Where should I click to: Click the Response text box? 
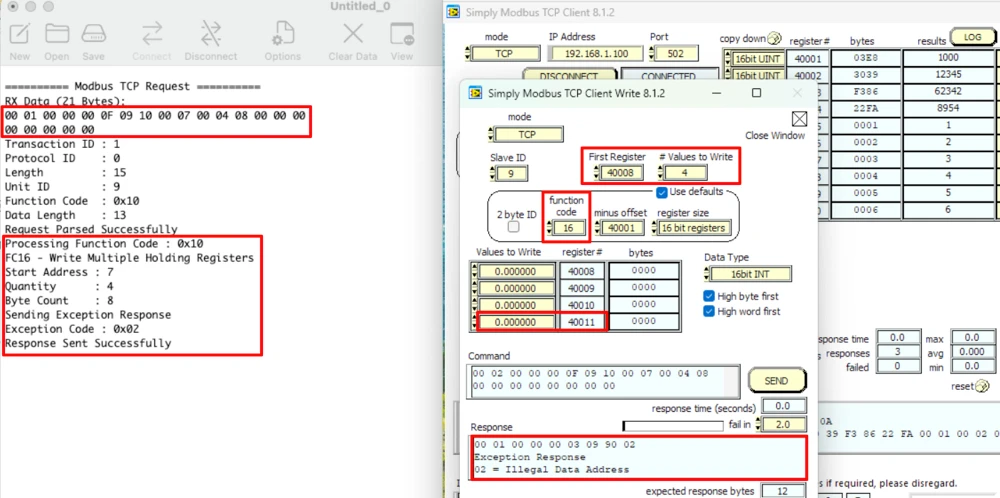(x=639, y=457)
